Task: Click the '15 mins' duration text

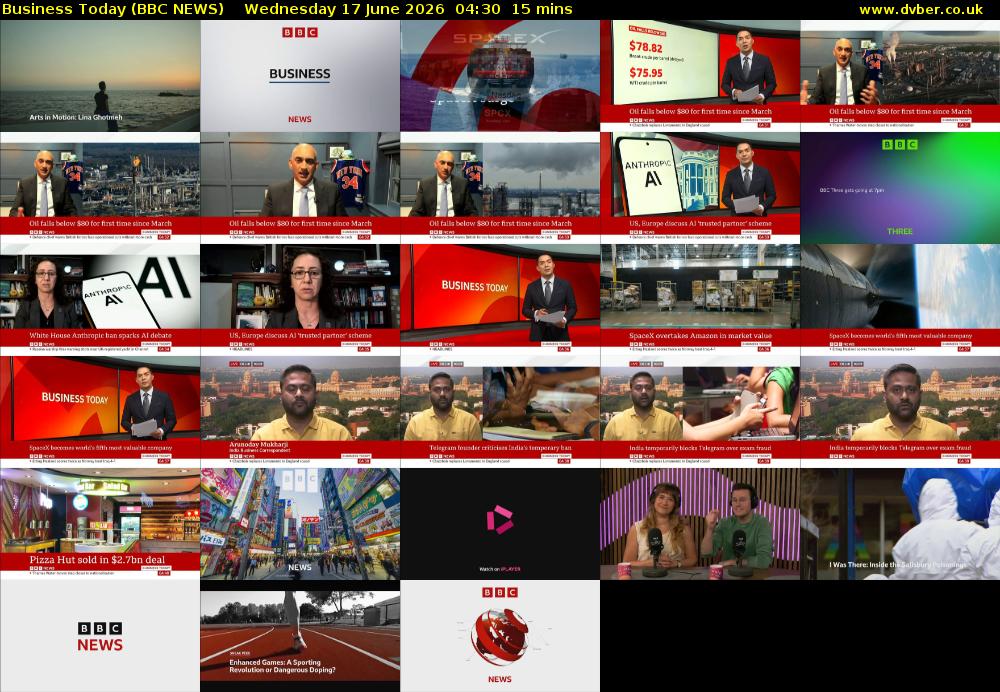Action: coord(543,10)
